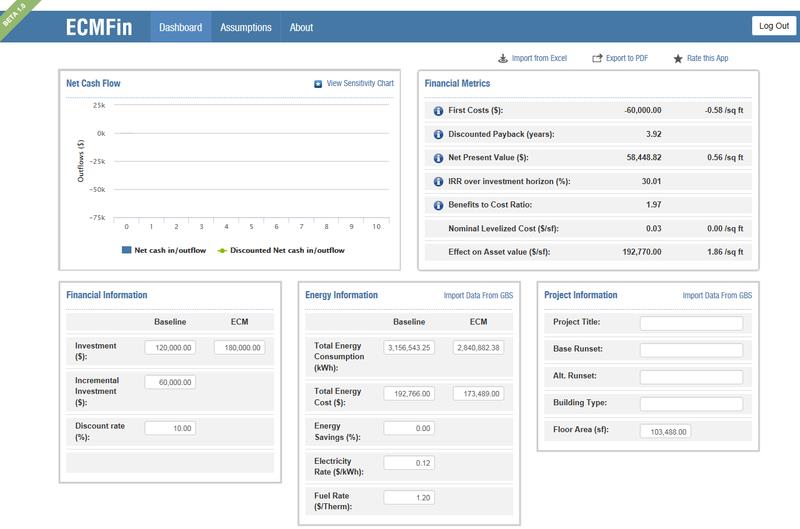
Task: Click the 0.56 /sq ft NPV value
Action: click(725, 158)
